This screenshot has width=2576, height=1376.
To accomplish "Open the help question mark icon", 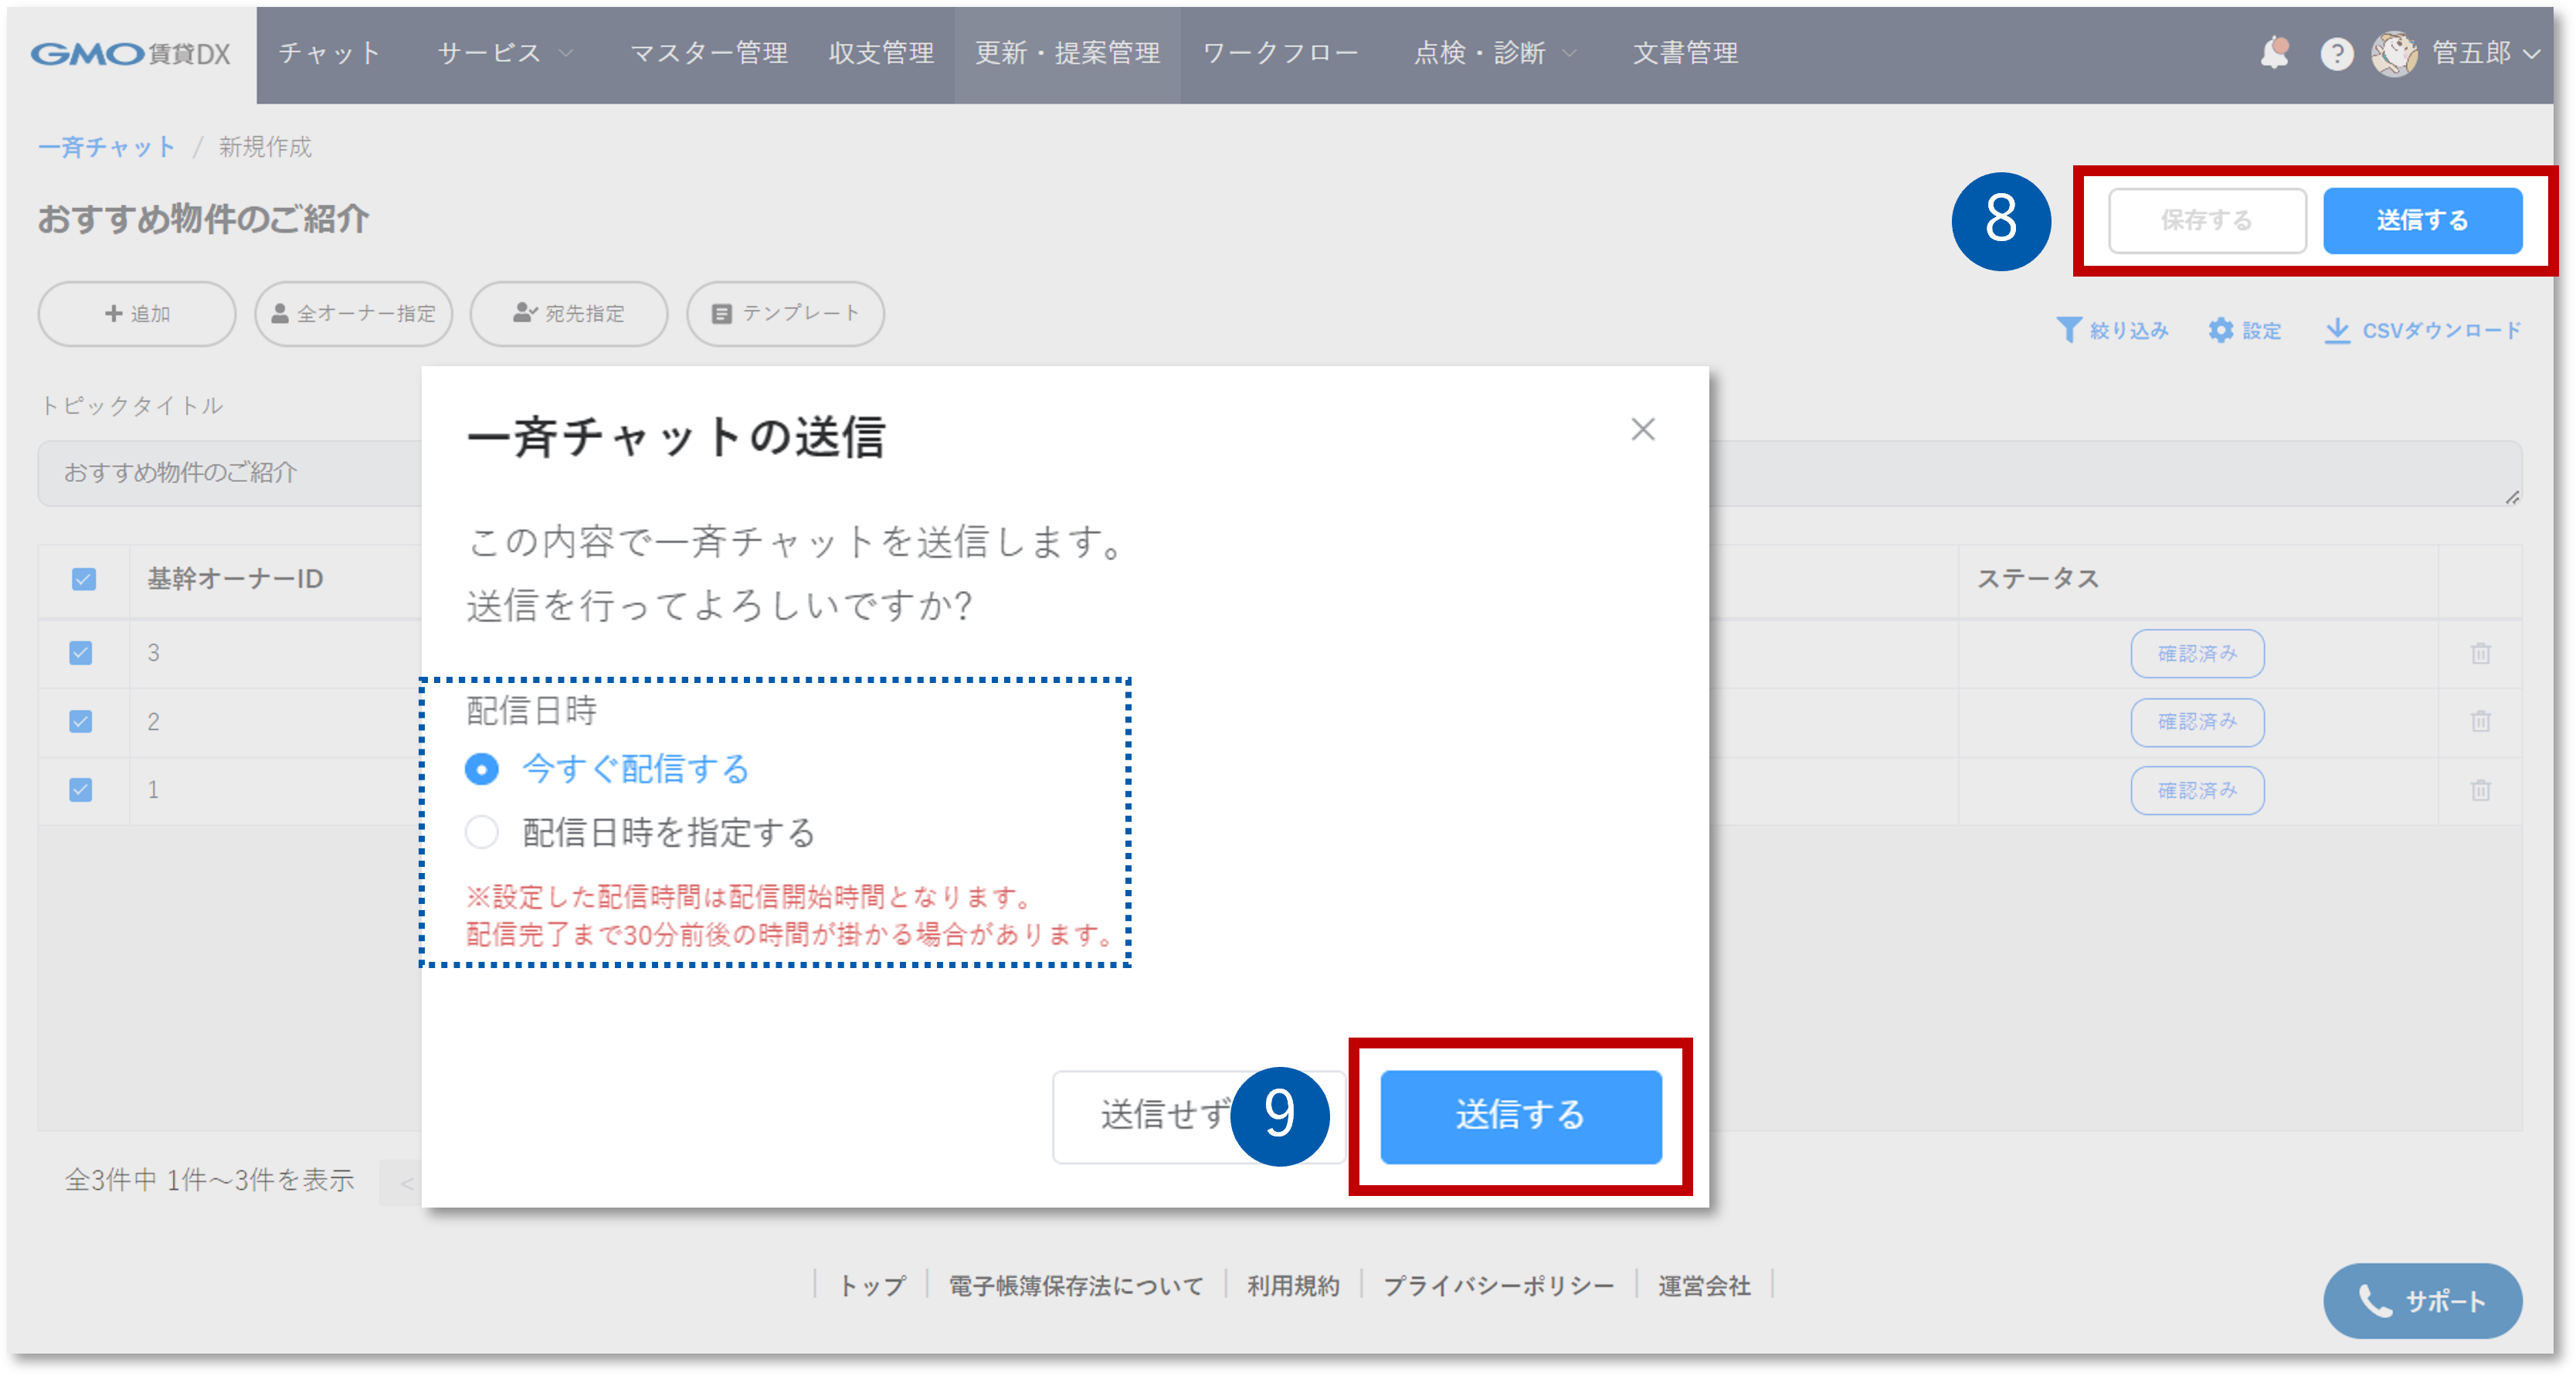I will [2336, 54].
